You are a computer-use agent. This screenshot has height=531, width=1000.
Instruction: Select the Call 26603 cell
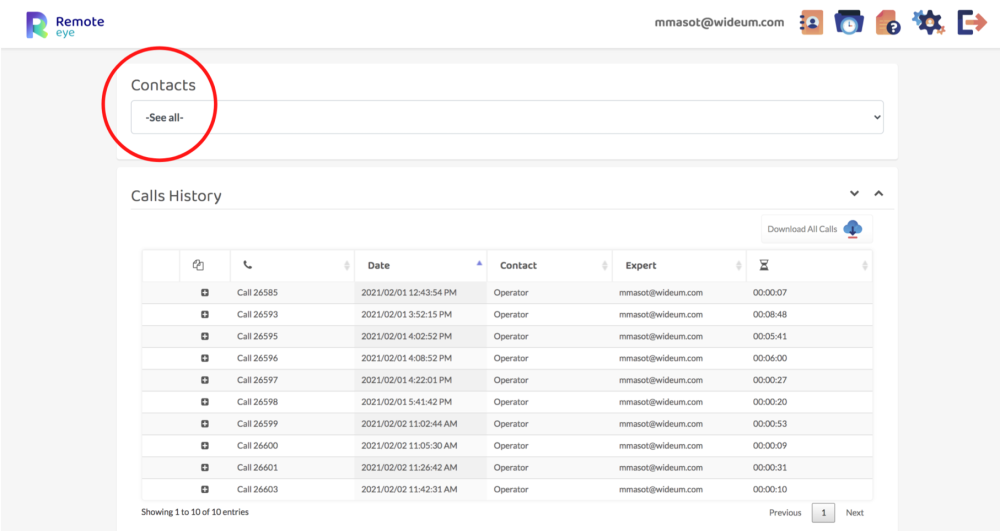pos(258,489)
